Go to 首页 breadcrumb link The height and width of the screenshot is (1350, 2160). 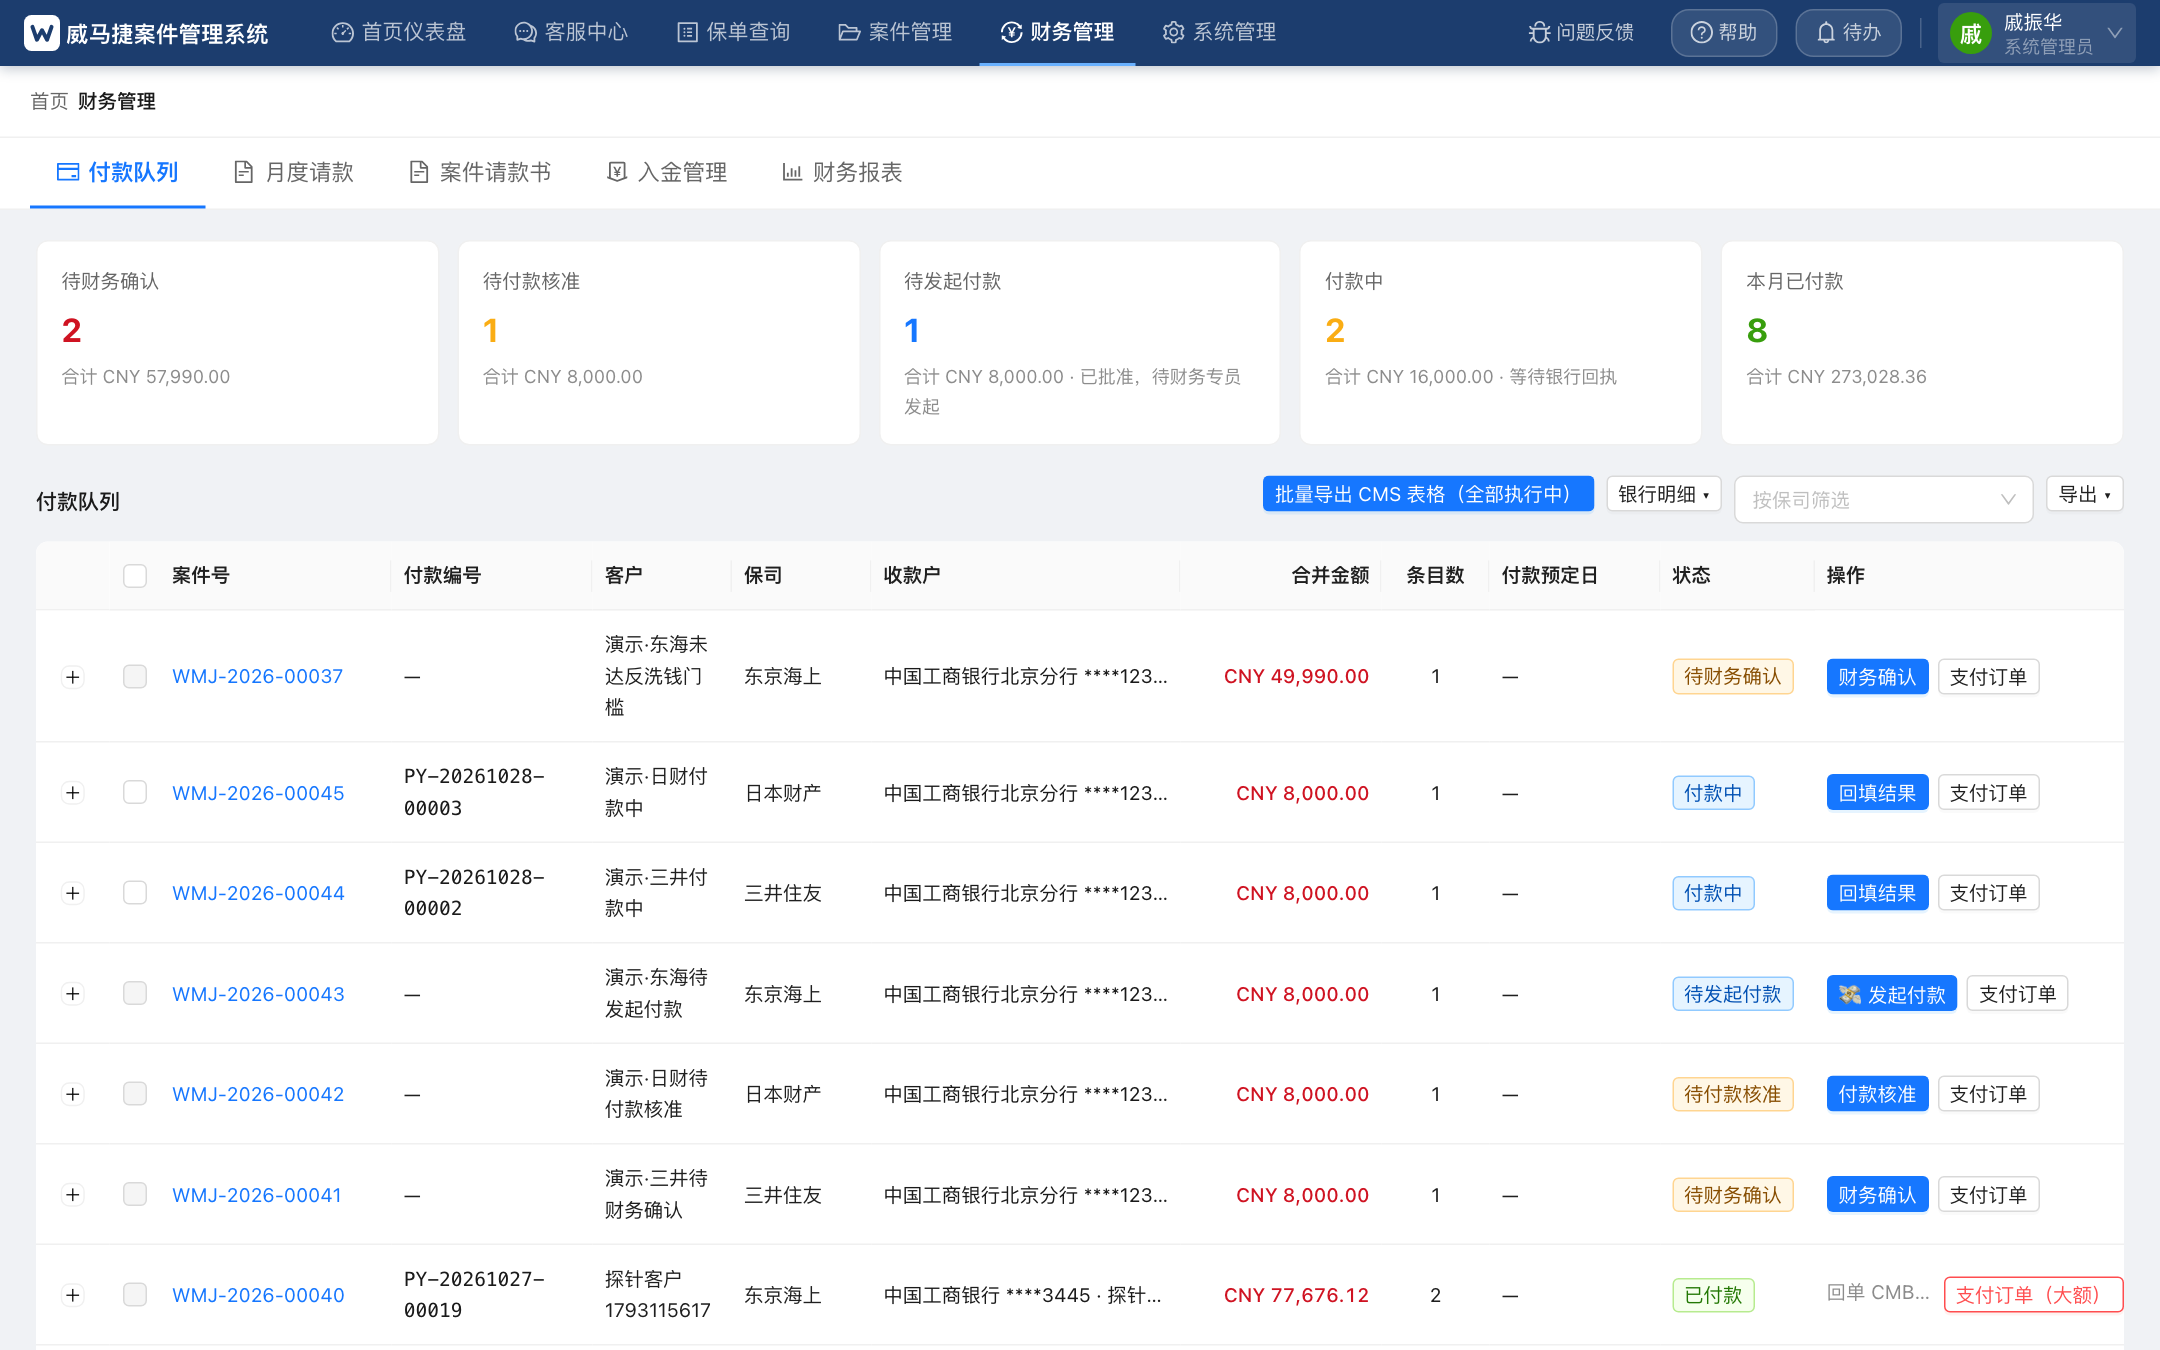coord(49,101)
